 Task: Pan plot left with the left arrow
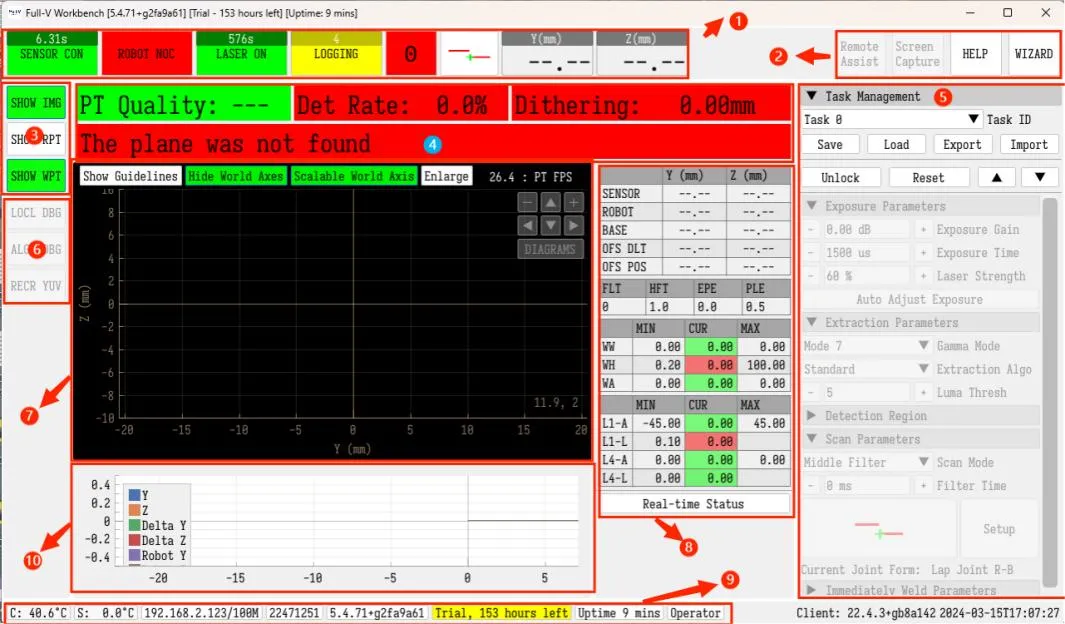(x=528, y=225)
